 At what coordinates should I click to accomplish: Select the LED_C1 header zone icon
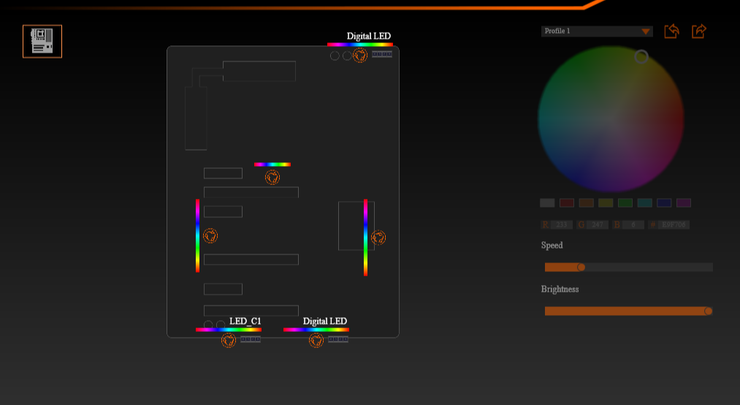pyautogui.click(x=229, y=341)
